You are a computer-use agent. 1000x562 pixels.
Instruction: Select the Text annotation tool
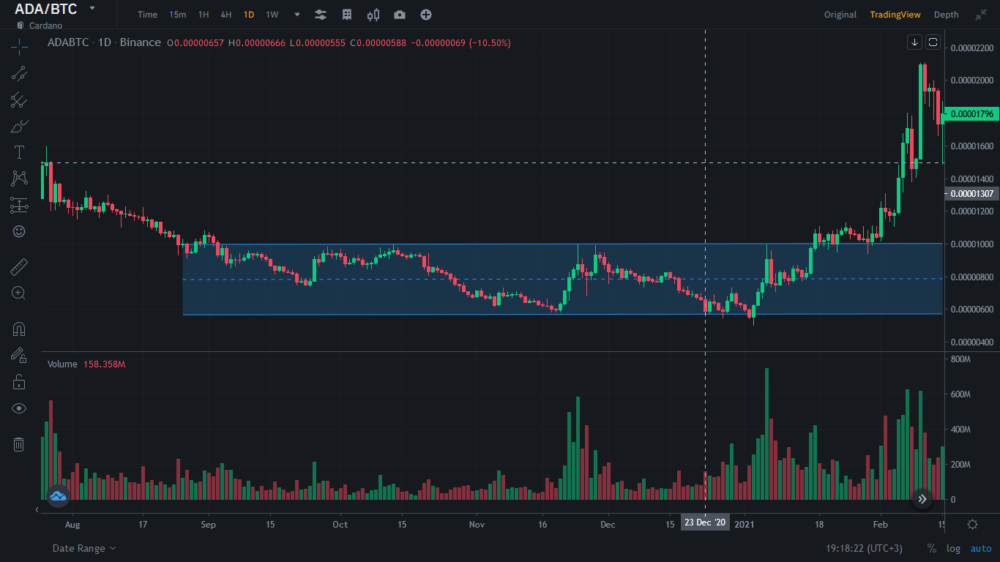pyautogui.click(x=18, y=152)
